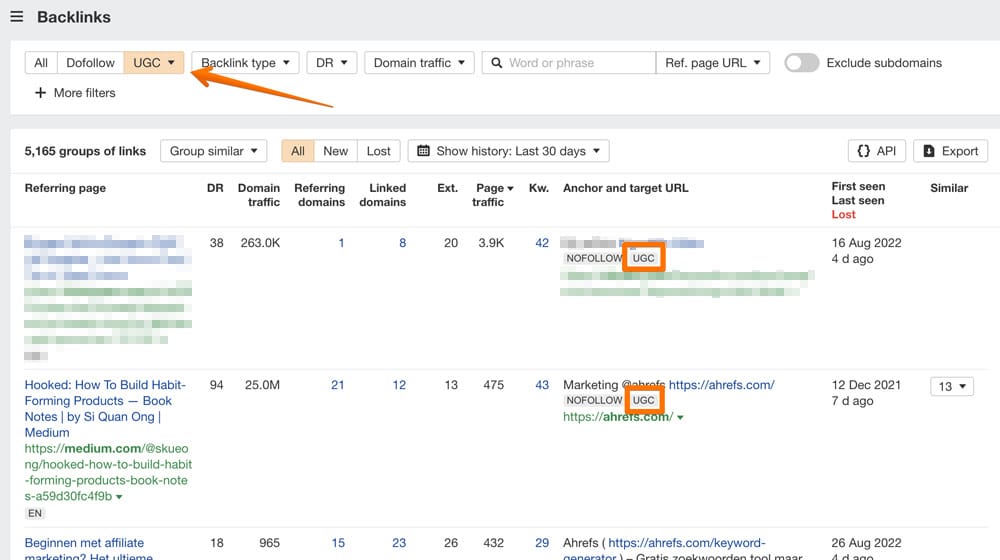Screen dimensions: 1000x560
Task: Click referring domains value 15
Action: click(338, 543)
